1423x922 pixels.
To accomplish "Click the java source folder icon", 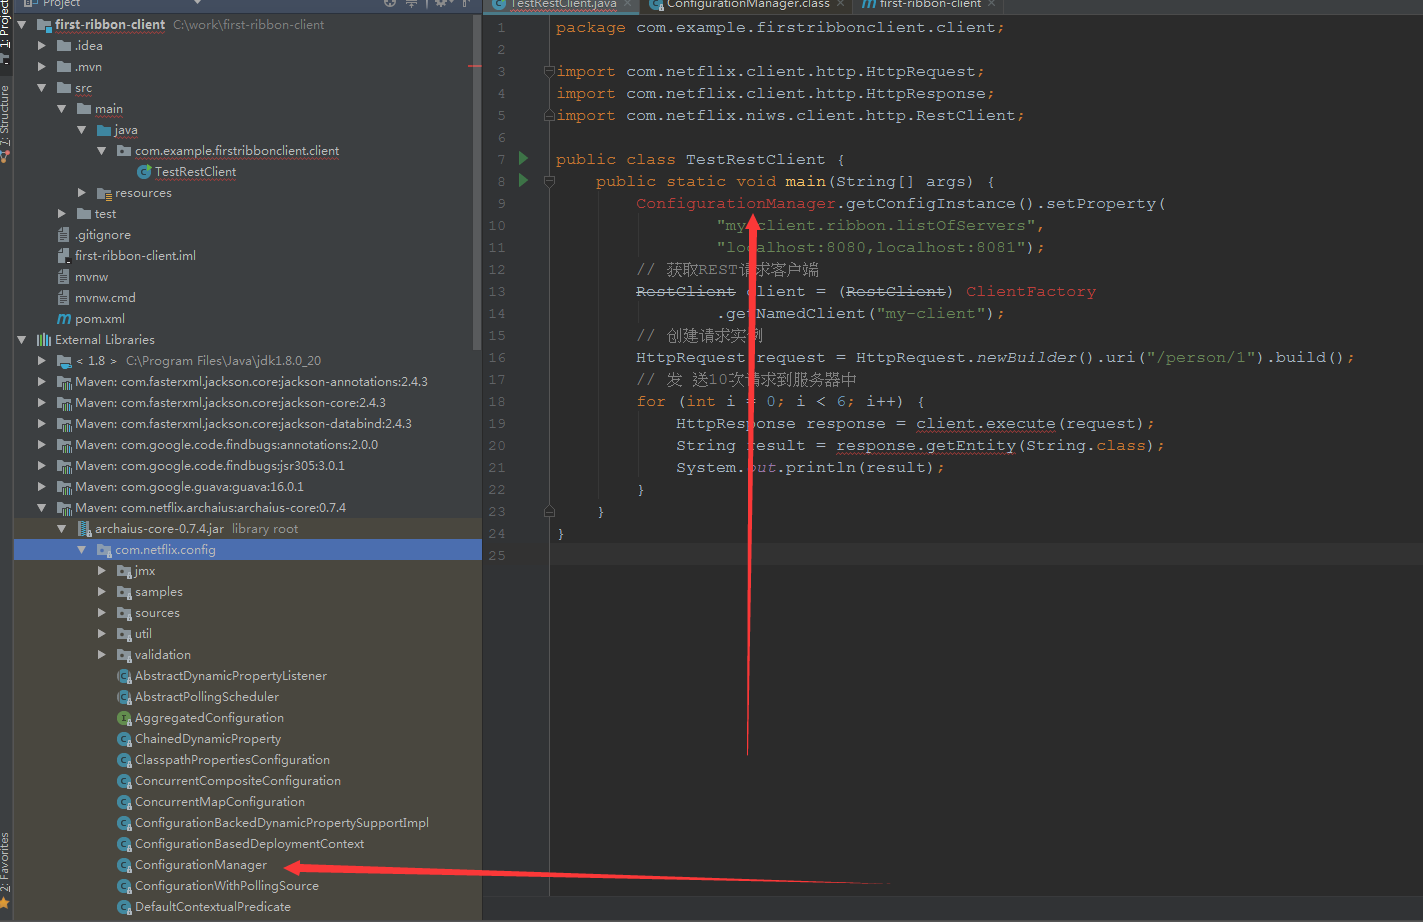I will point(104,130).
